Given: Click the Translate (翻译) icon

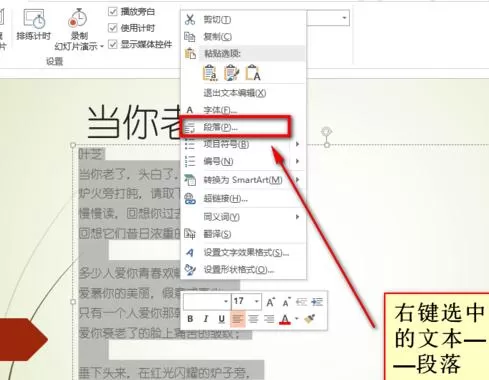Looking at the screenshot, I should [x=190, y=234].
